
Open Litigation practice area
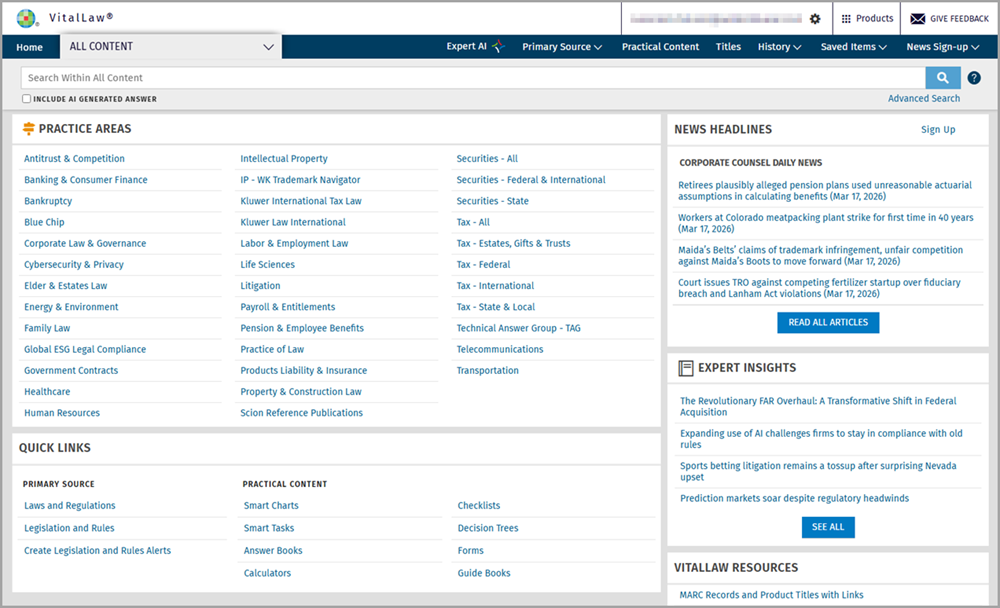pos(260,286)
